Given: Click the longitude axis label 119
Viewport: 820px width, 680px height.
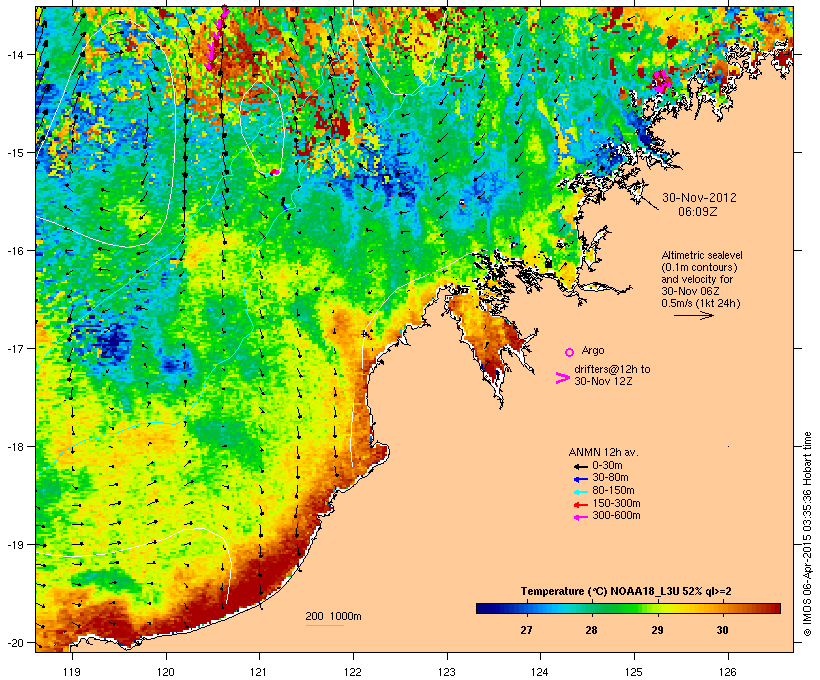Looking at the screenshot, I should pos(72,672).
